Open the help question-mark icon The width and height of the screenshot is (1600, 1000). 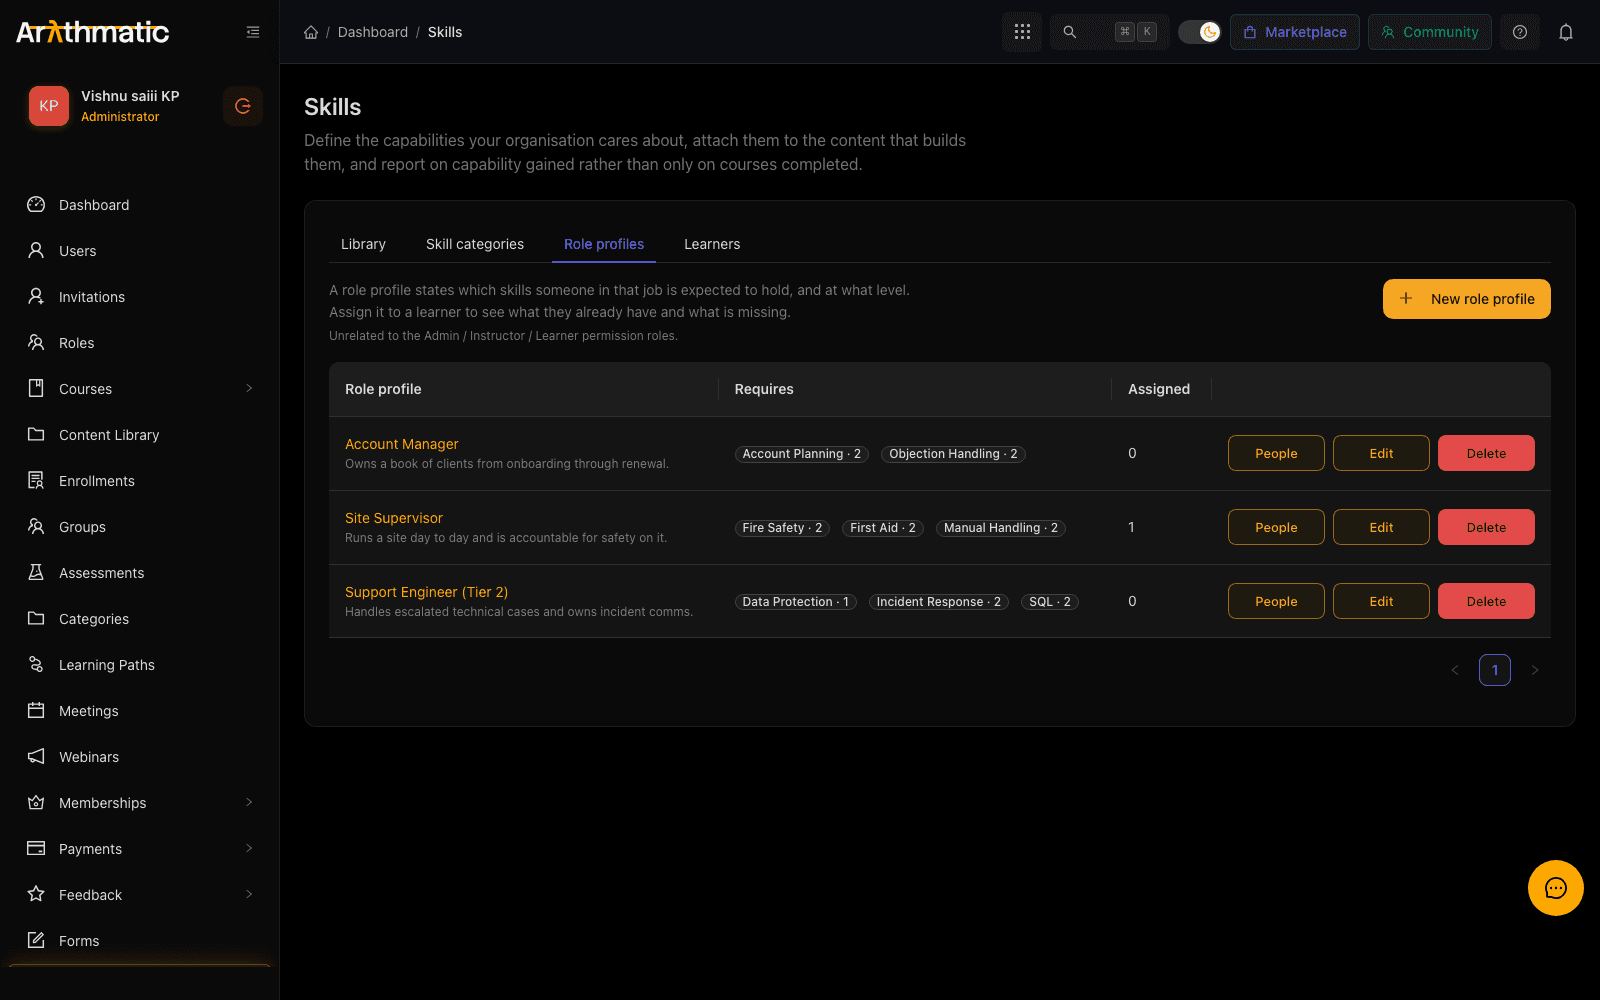coord(1520,32)
